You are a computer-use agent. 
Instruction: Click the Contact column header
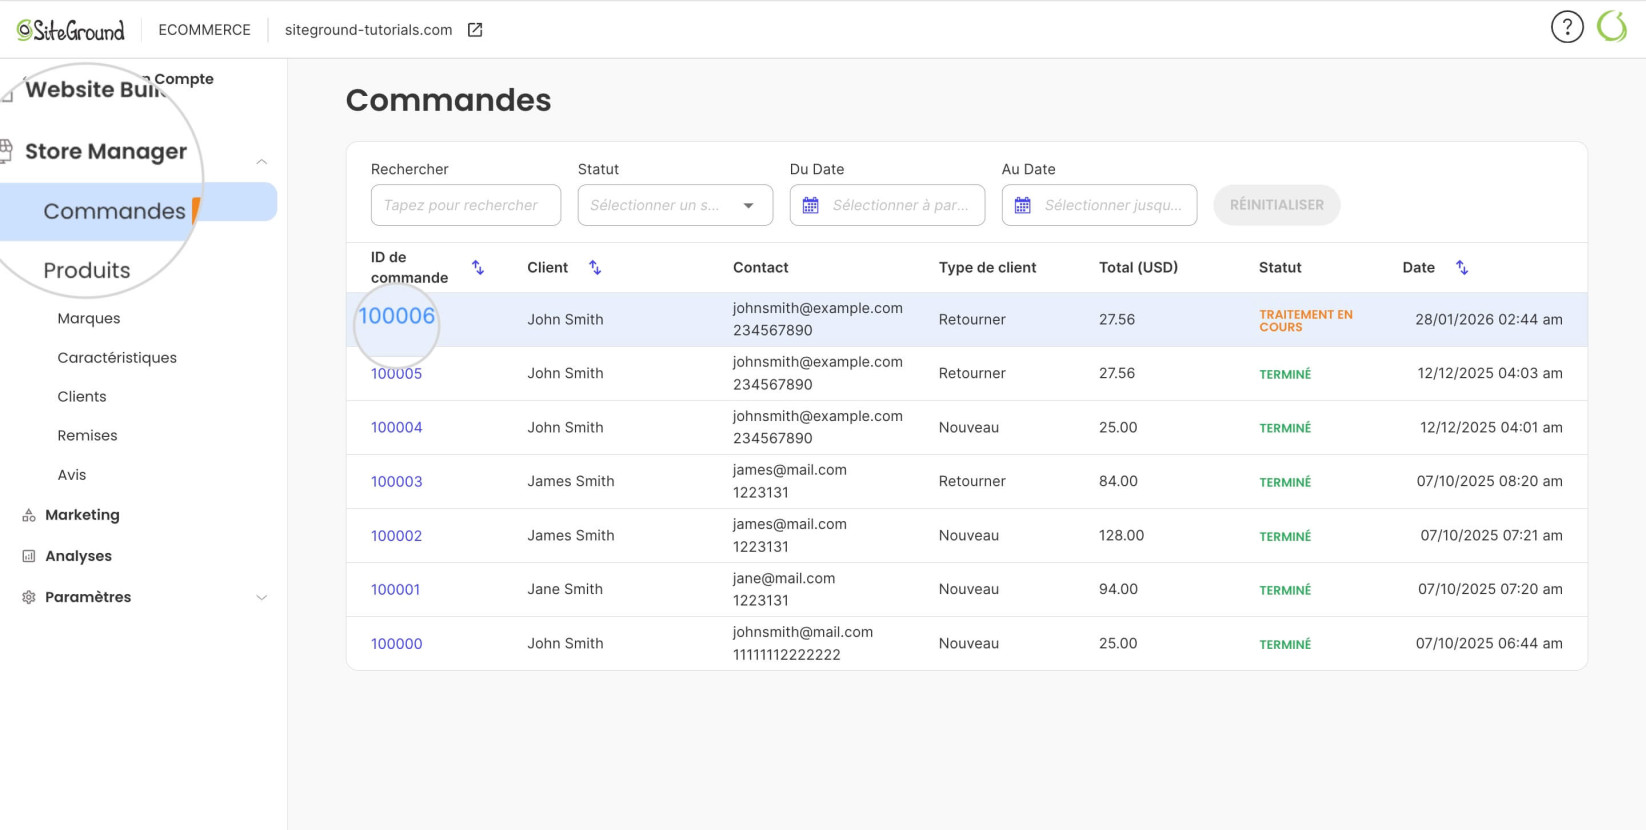(761, 267)
